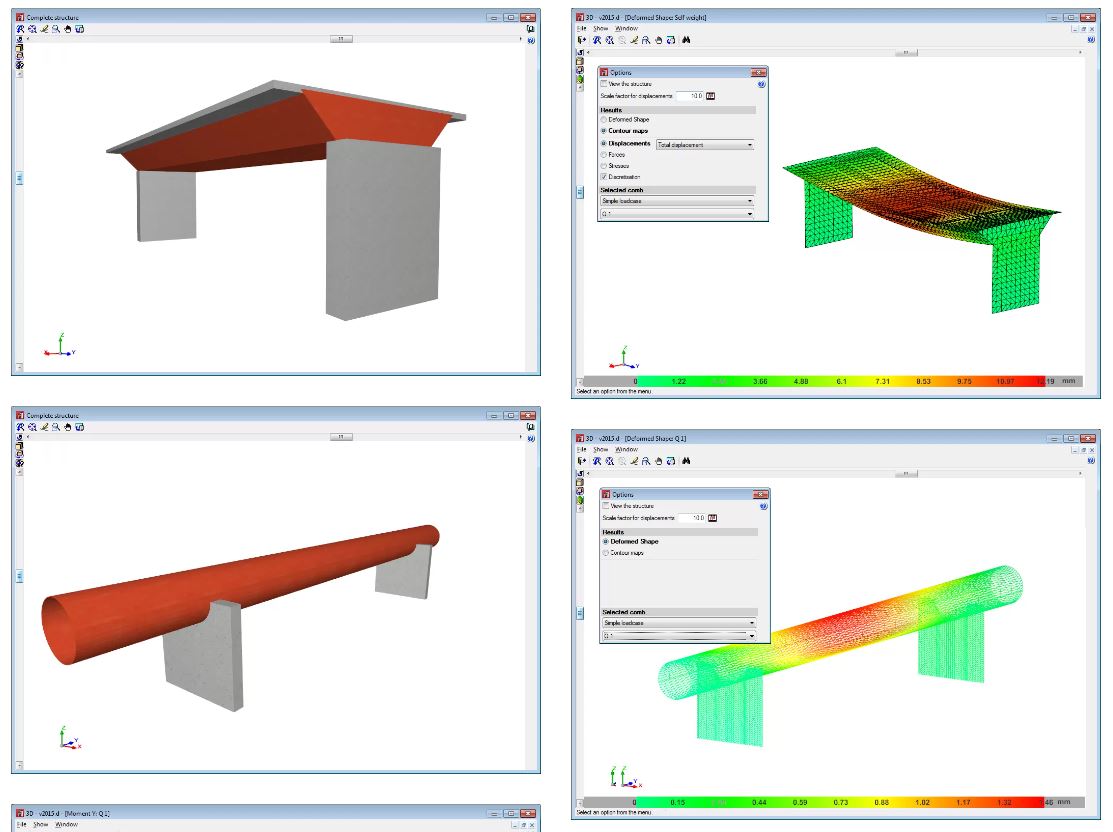This screenshot has width=1113, height=832.
Task: Click the exit door icon in Q 1 window toolbar
Action: click(x=582, y=461)
